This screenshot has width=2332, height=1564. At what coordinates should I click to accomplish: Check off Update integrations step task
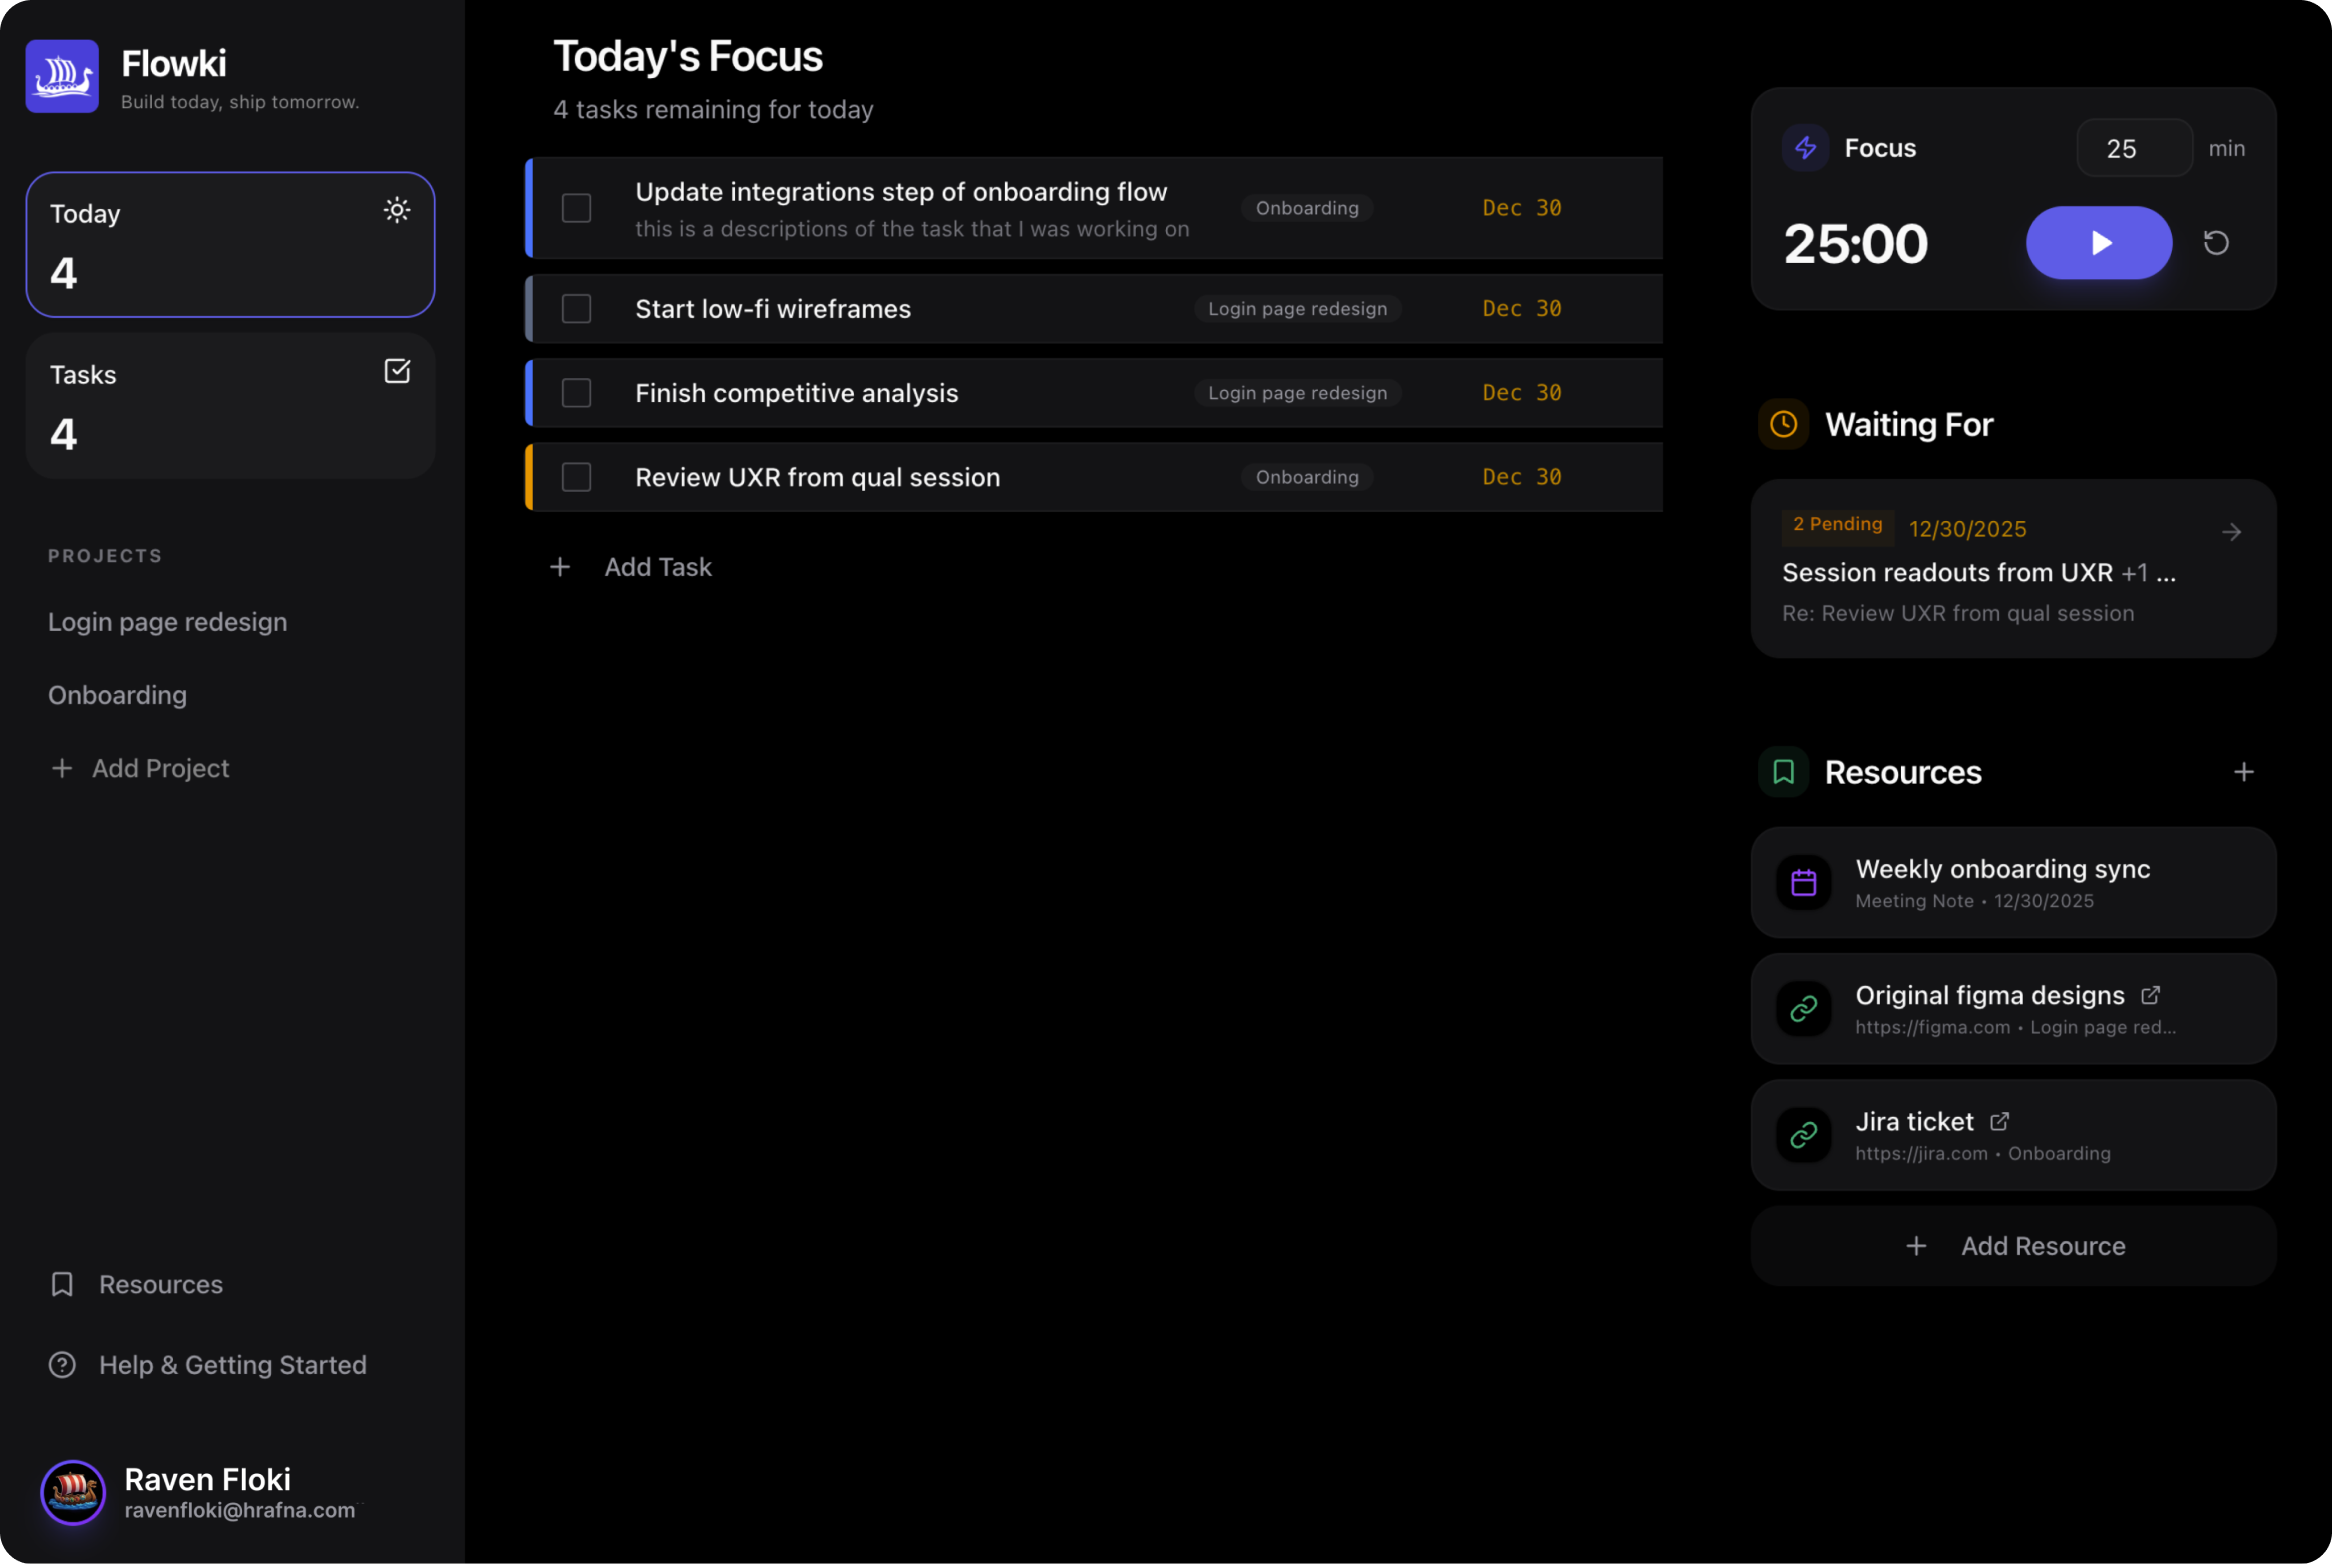(x=576, y=208)
